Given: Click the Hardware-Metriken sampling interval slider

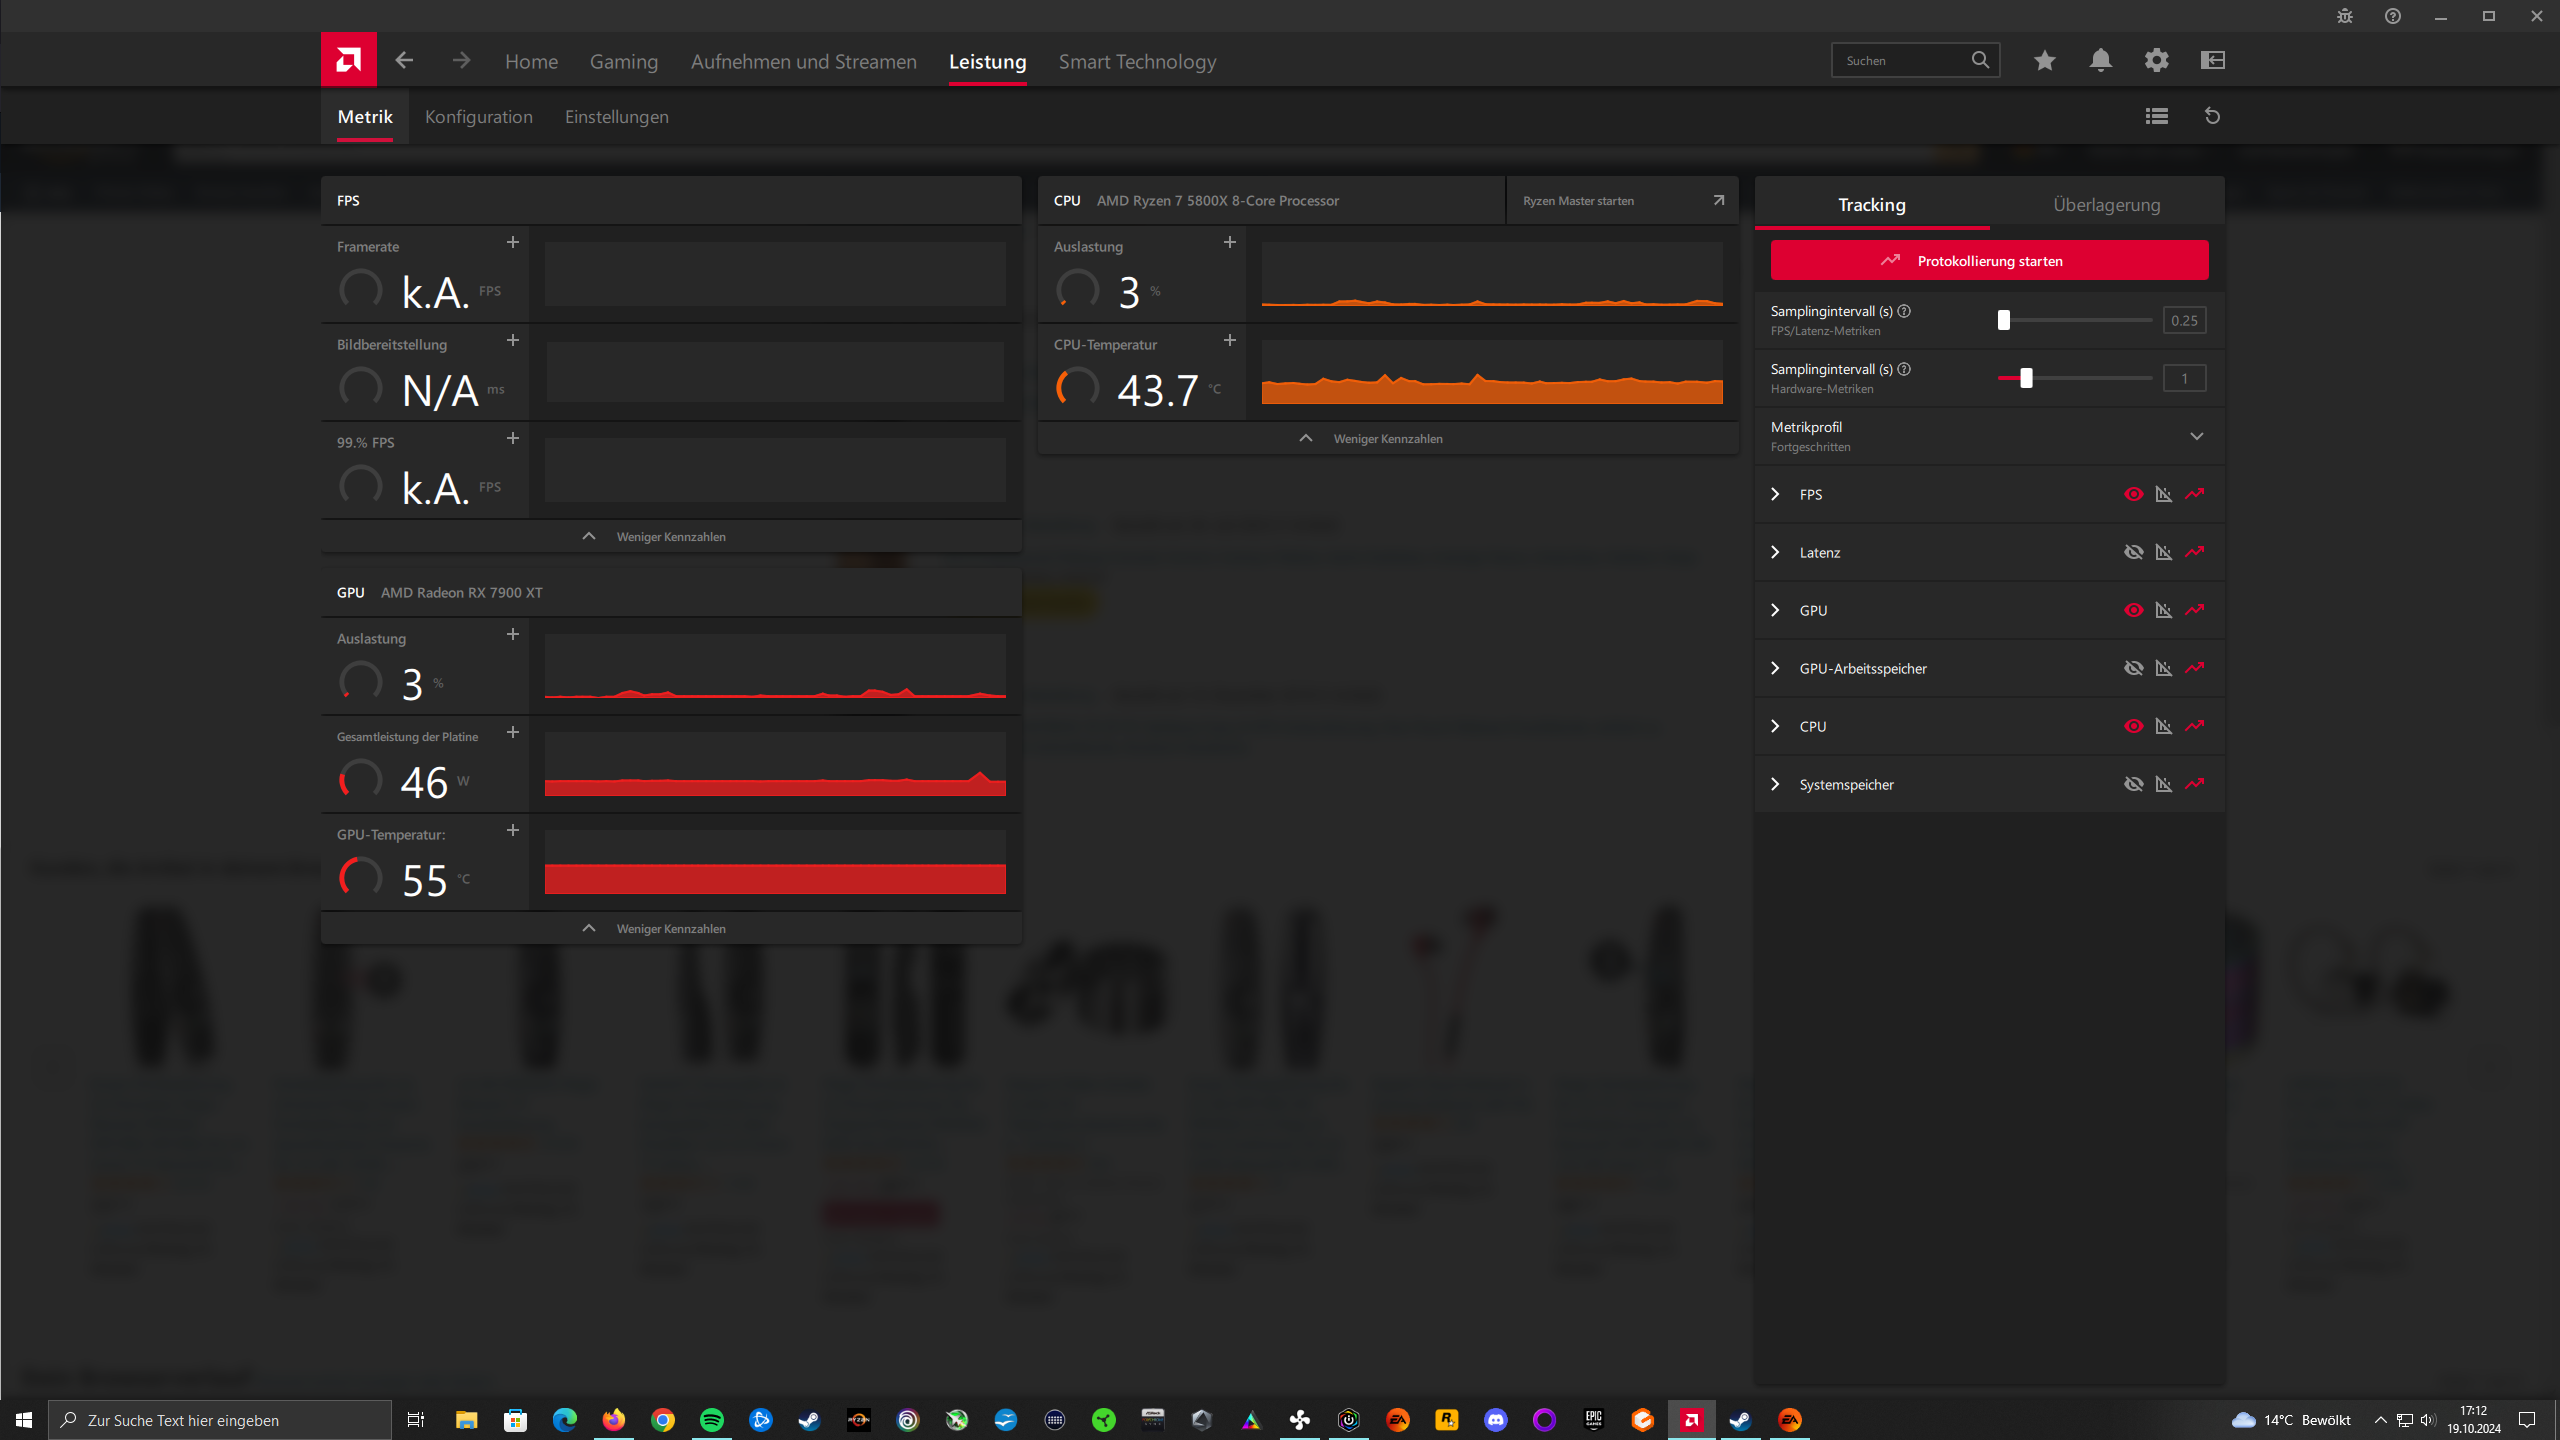Looking at the screenshot, I should click(2026, 378).
